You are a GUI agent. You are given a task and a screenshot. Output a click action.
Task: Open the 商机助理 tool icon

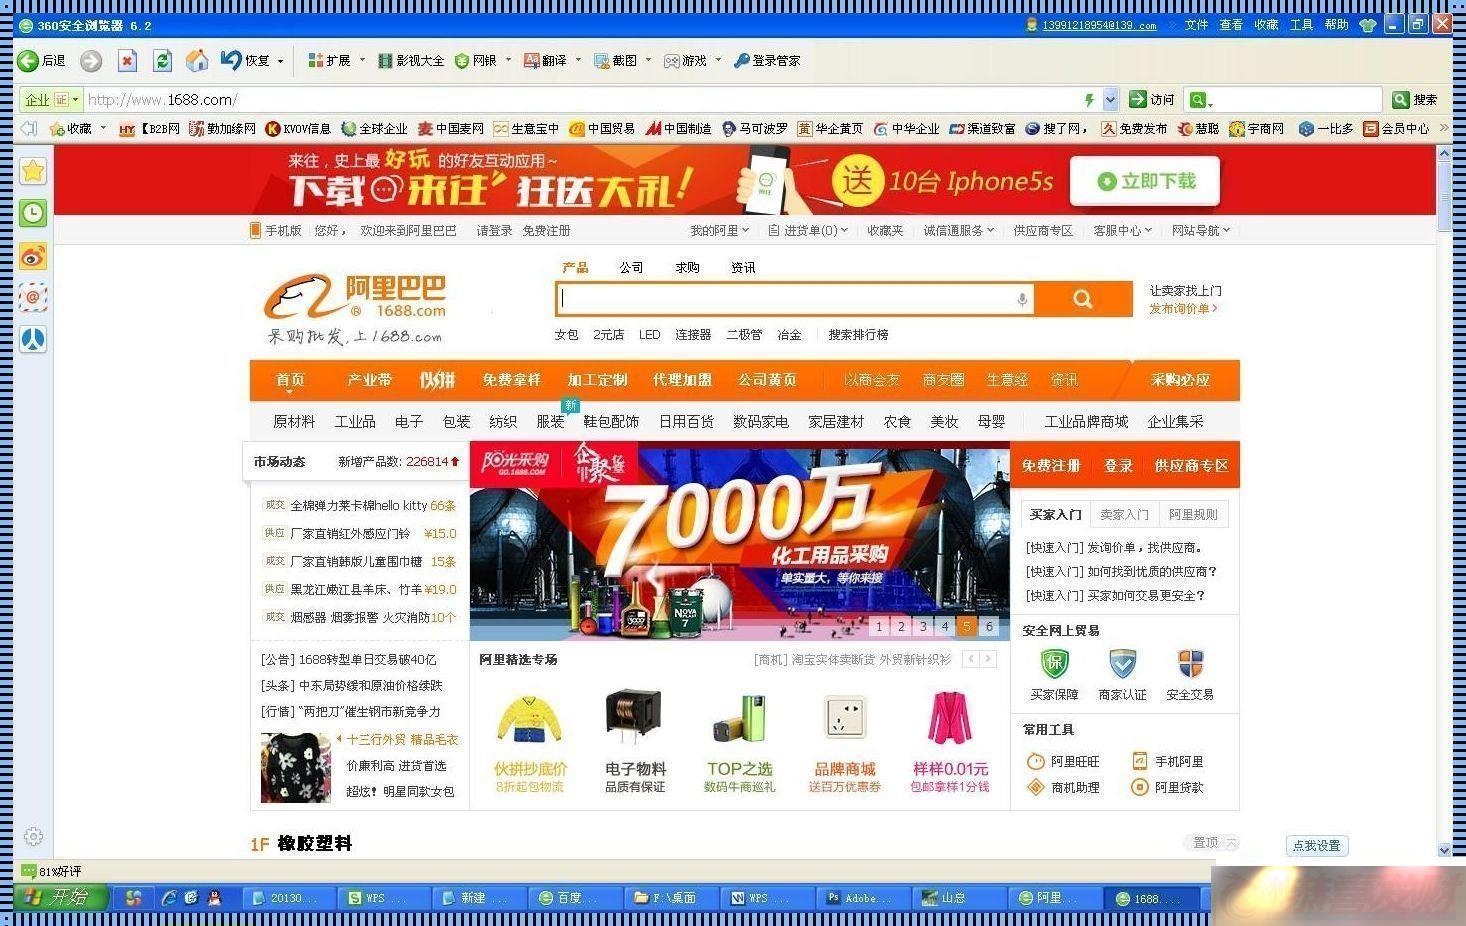pyautogui.click(x=1036, y=788)
